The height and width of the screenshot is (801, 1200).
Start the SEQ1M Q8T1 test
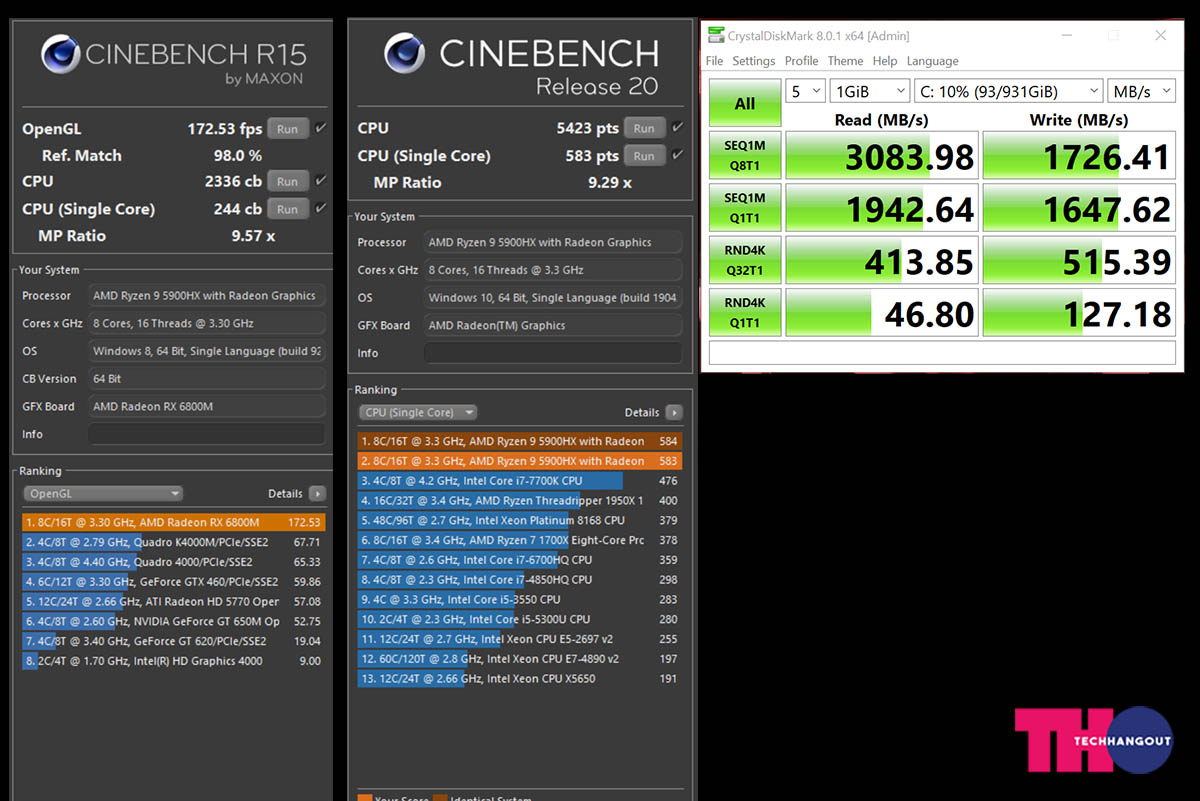(744, 157)
